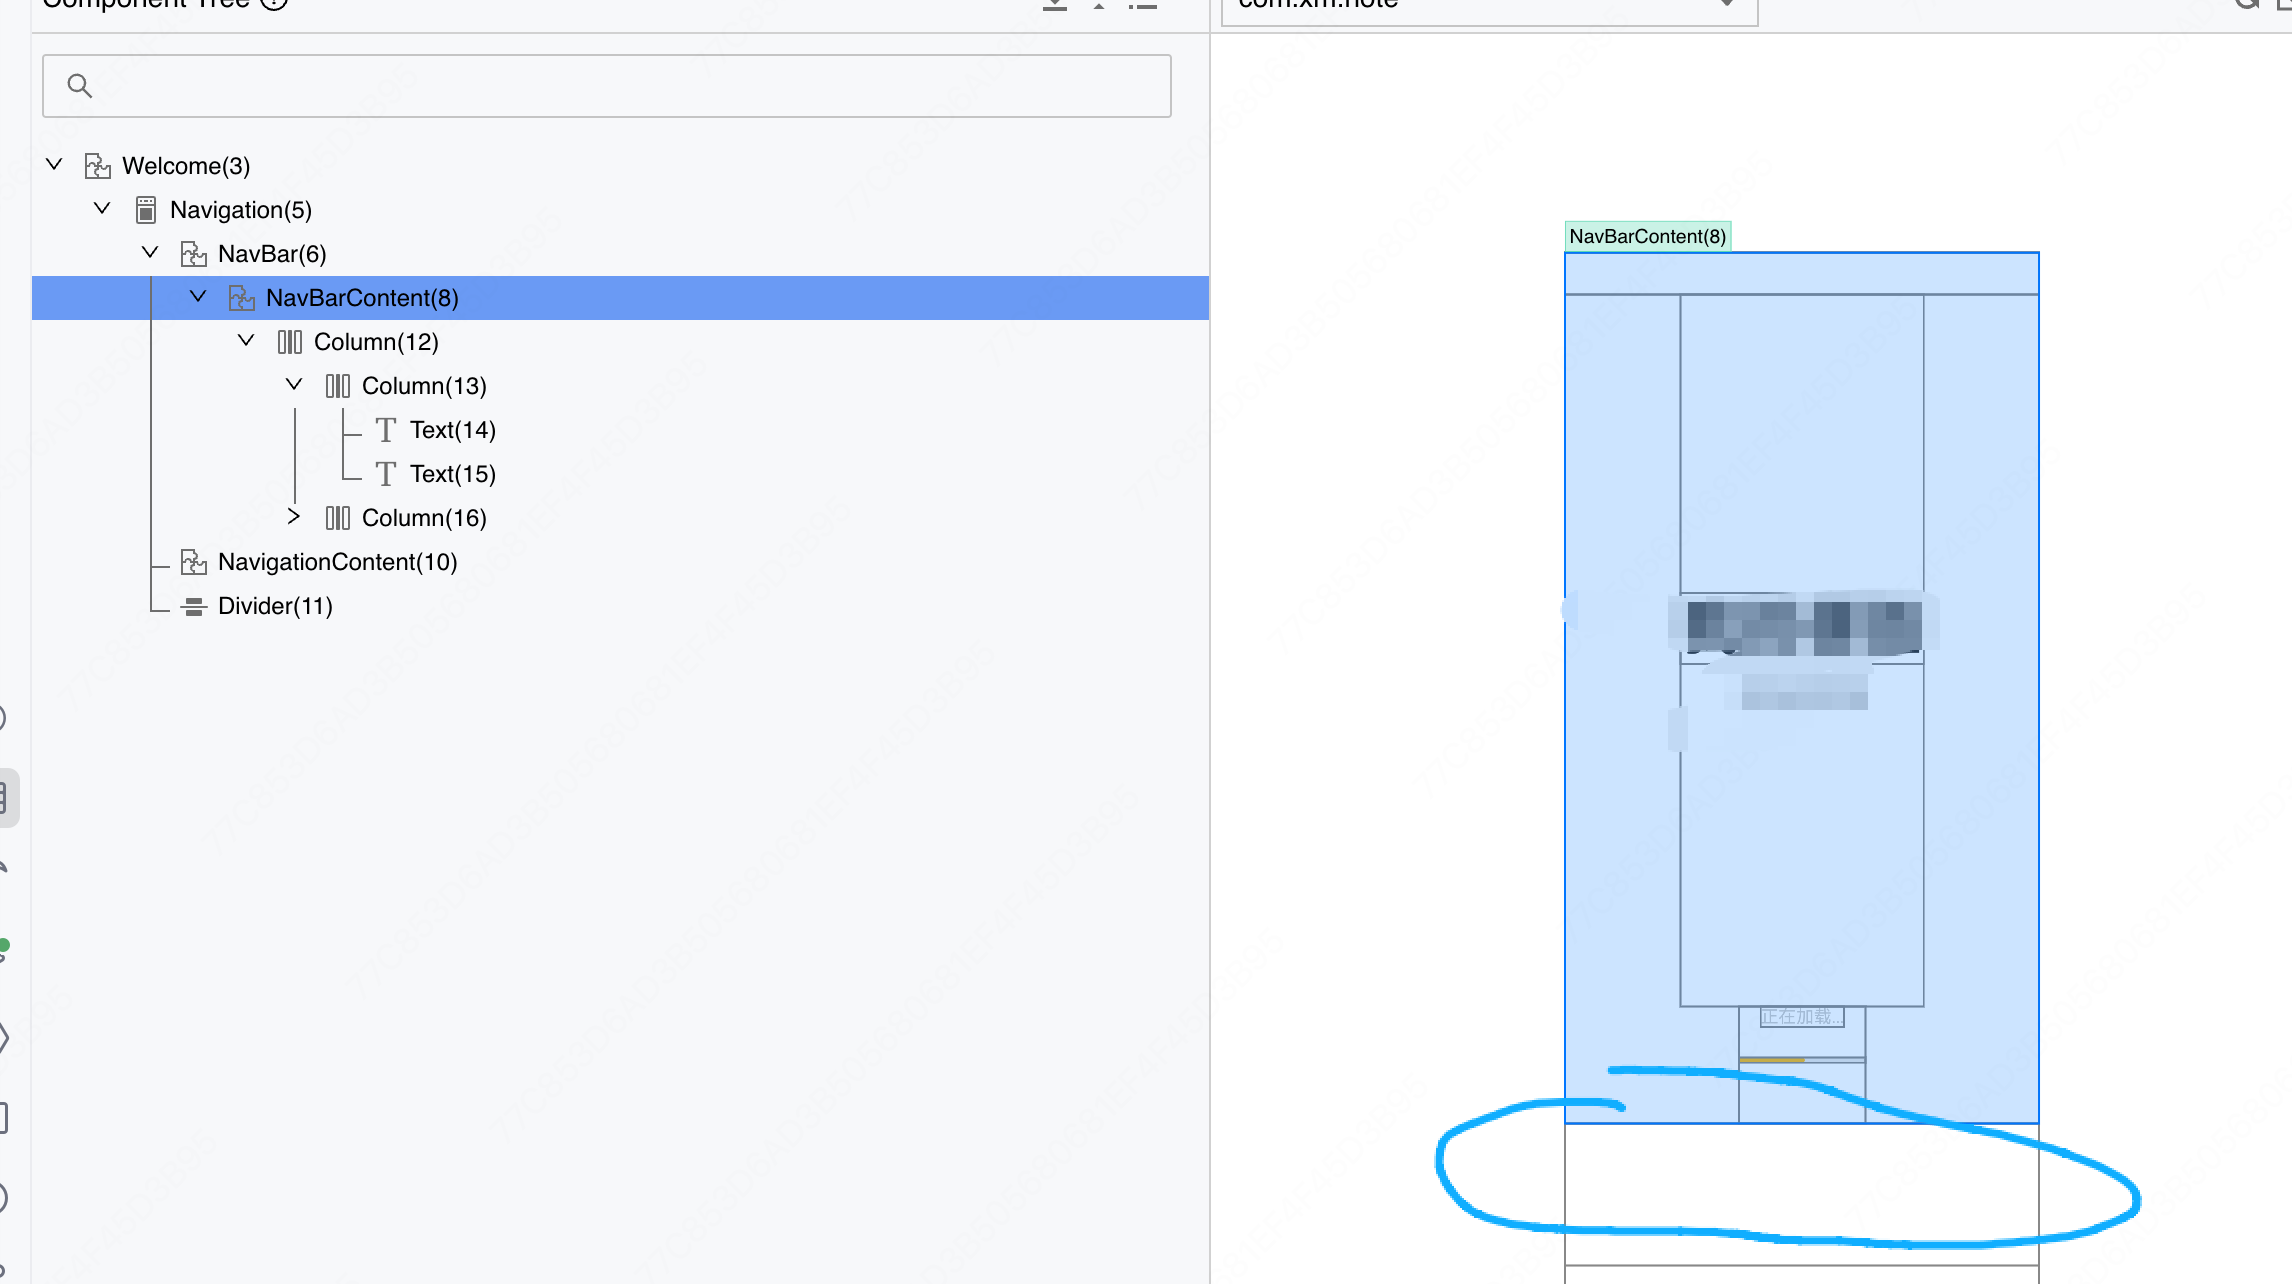Focus the component tree search field
The image size is (2292, 1284).
(x=620, y=86)
